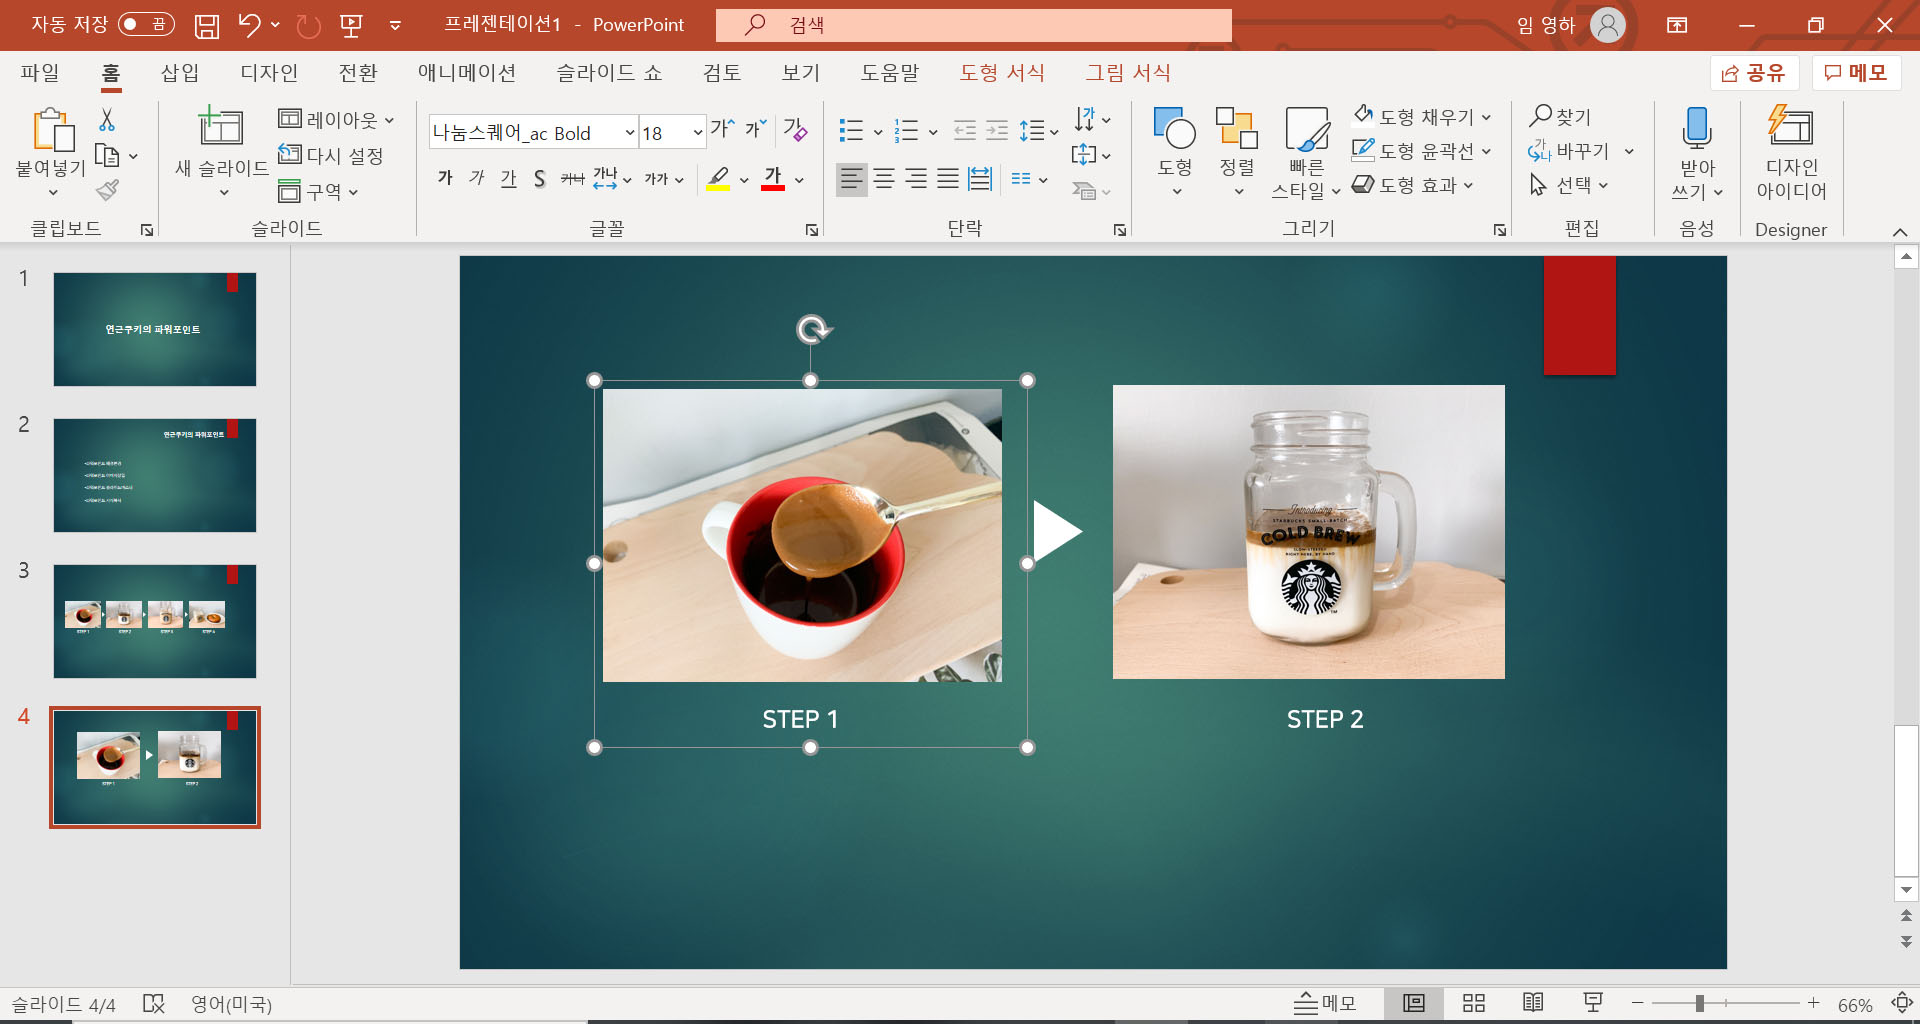
Task: Toggle underline text formatting
Action: (509, 178)
